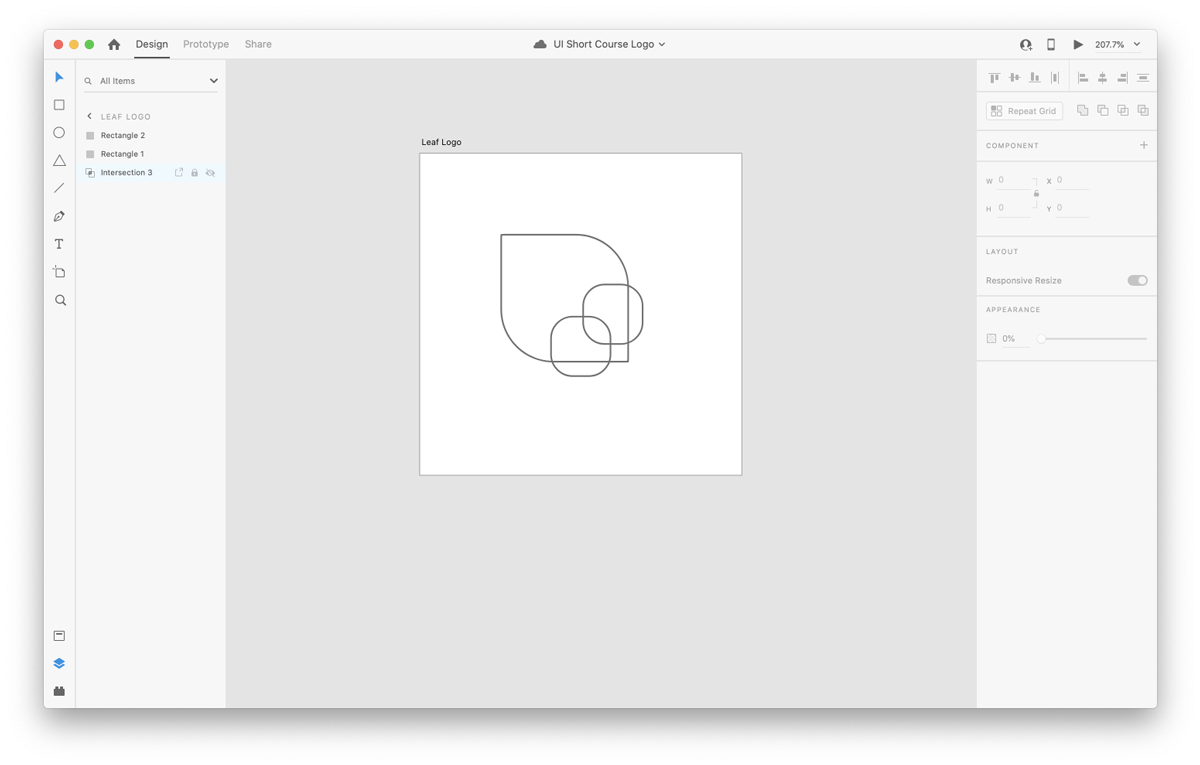Click Distribute Vertically icon

click(1143, 77)
